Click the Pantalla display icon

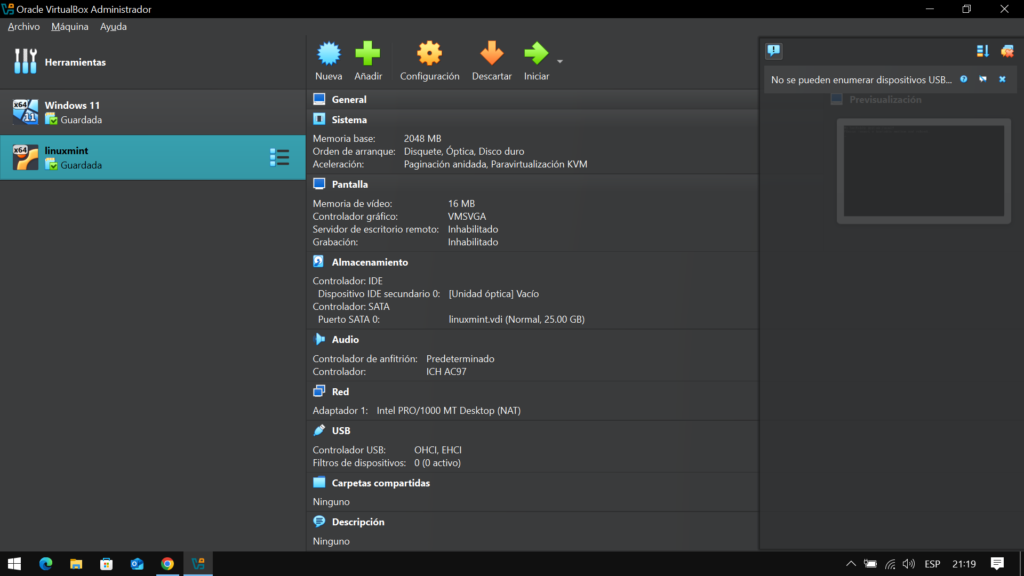point(319,184)
